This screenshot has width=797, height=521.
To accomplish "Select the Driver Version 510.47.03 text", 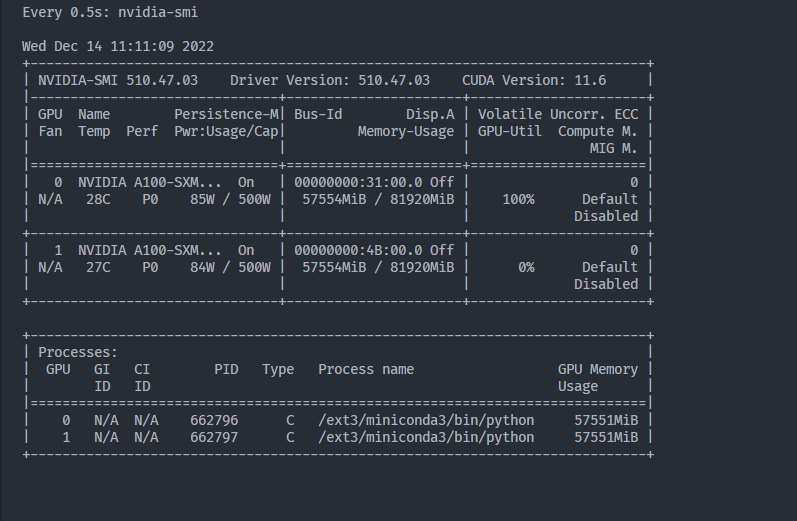I will click(330, 80).
